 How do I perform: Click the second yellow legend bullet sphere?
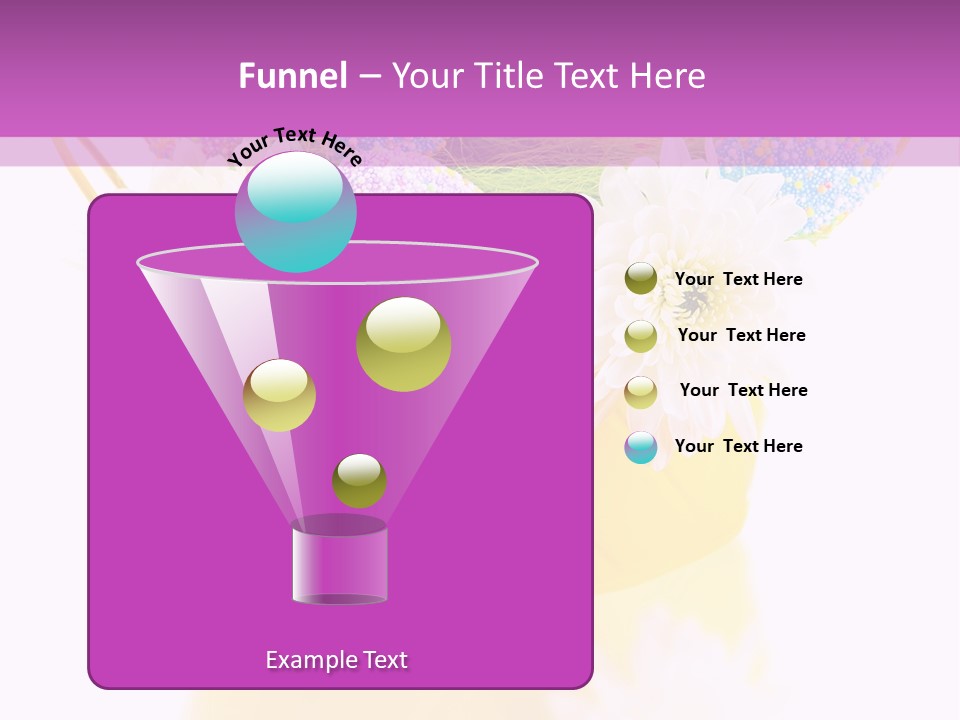click(x=641, y=335)
